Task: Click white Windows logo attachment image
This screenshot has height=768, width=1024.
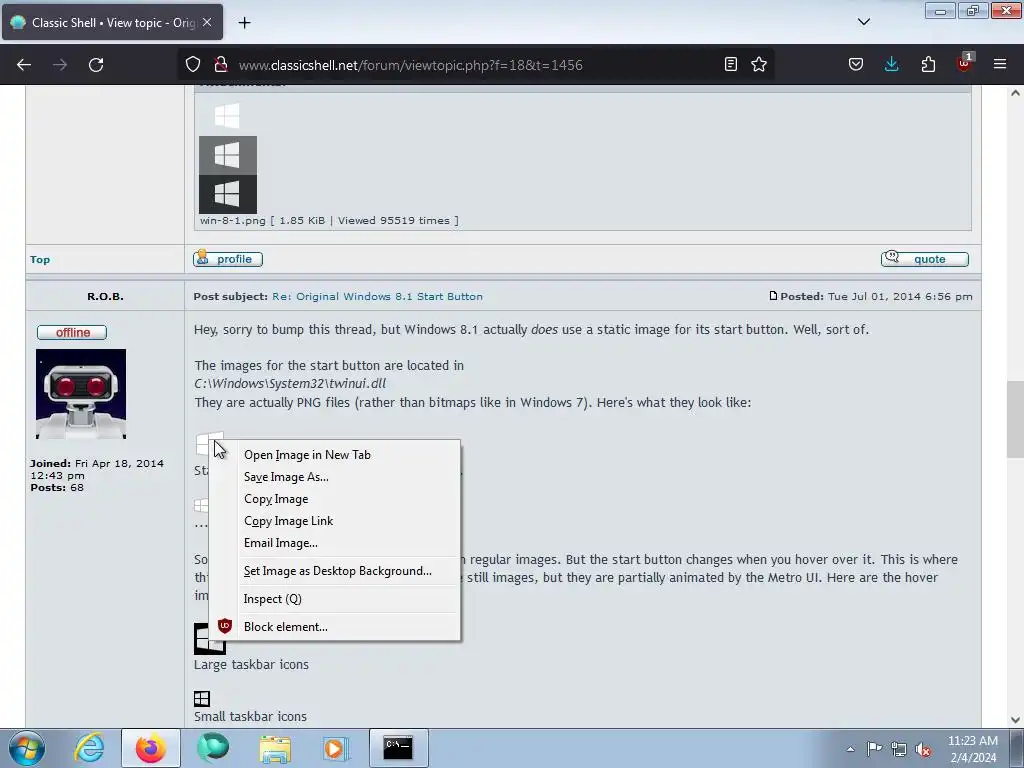Action: 227,116
